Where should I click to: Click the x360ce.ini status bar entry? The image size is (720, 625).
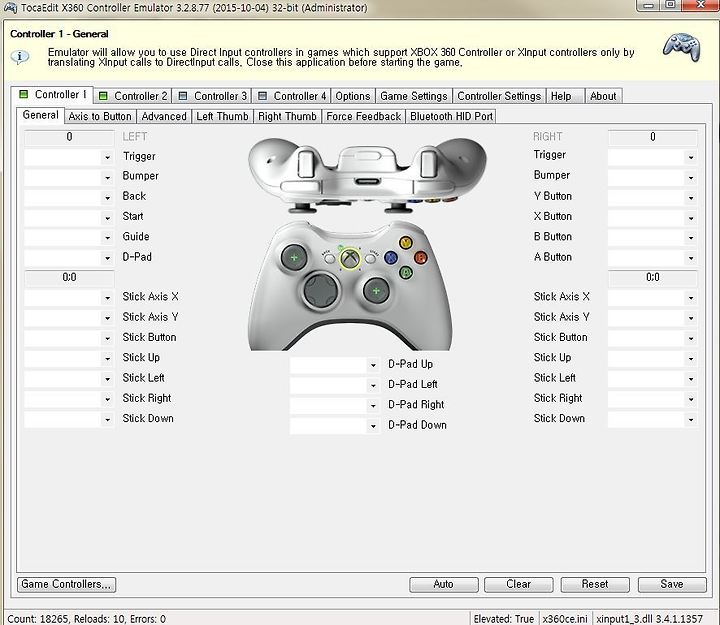point(565,619)
